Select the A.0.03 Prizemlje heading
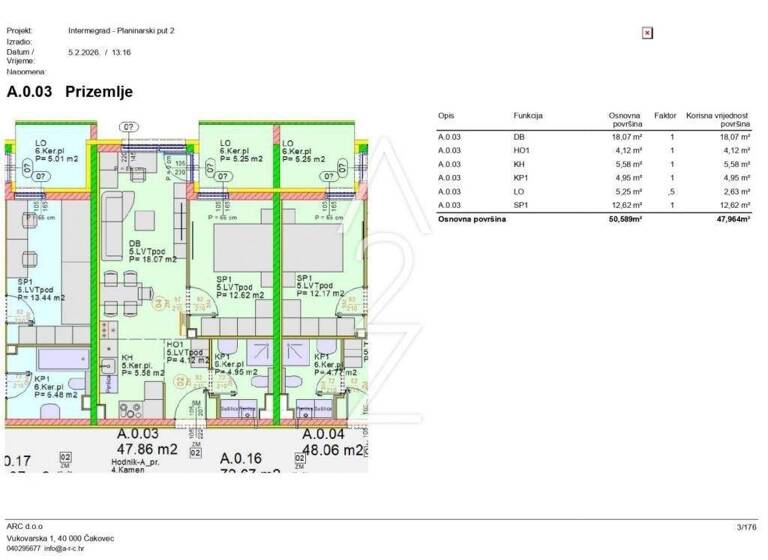The image size is (768, 560). 69,91
